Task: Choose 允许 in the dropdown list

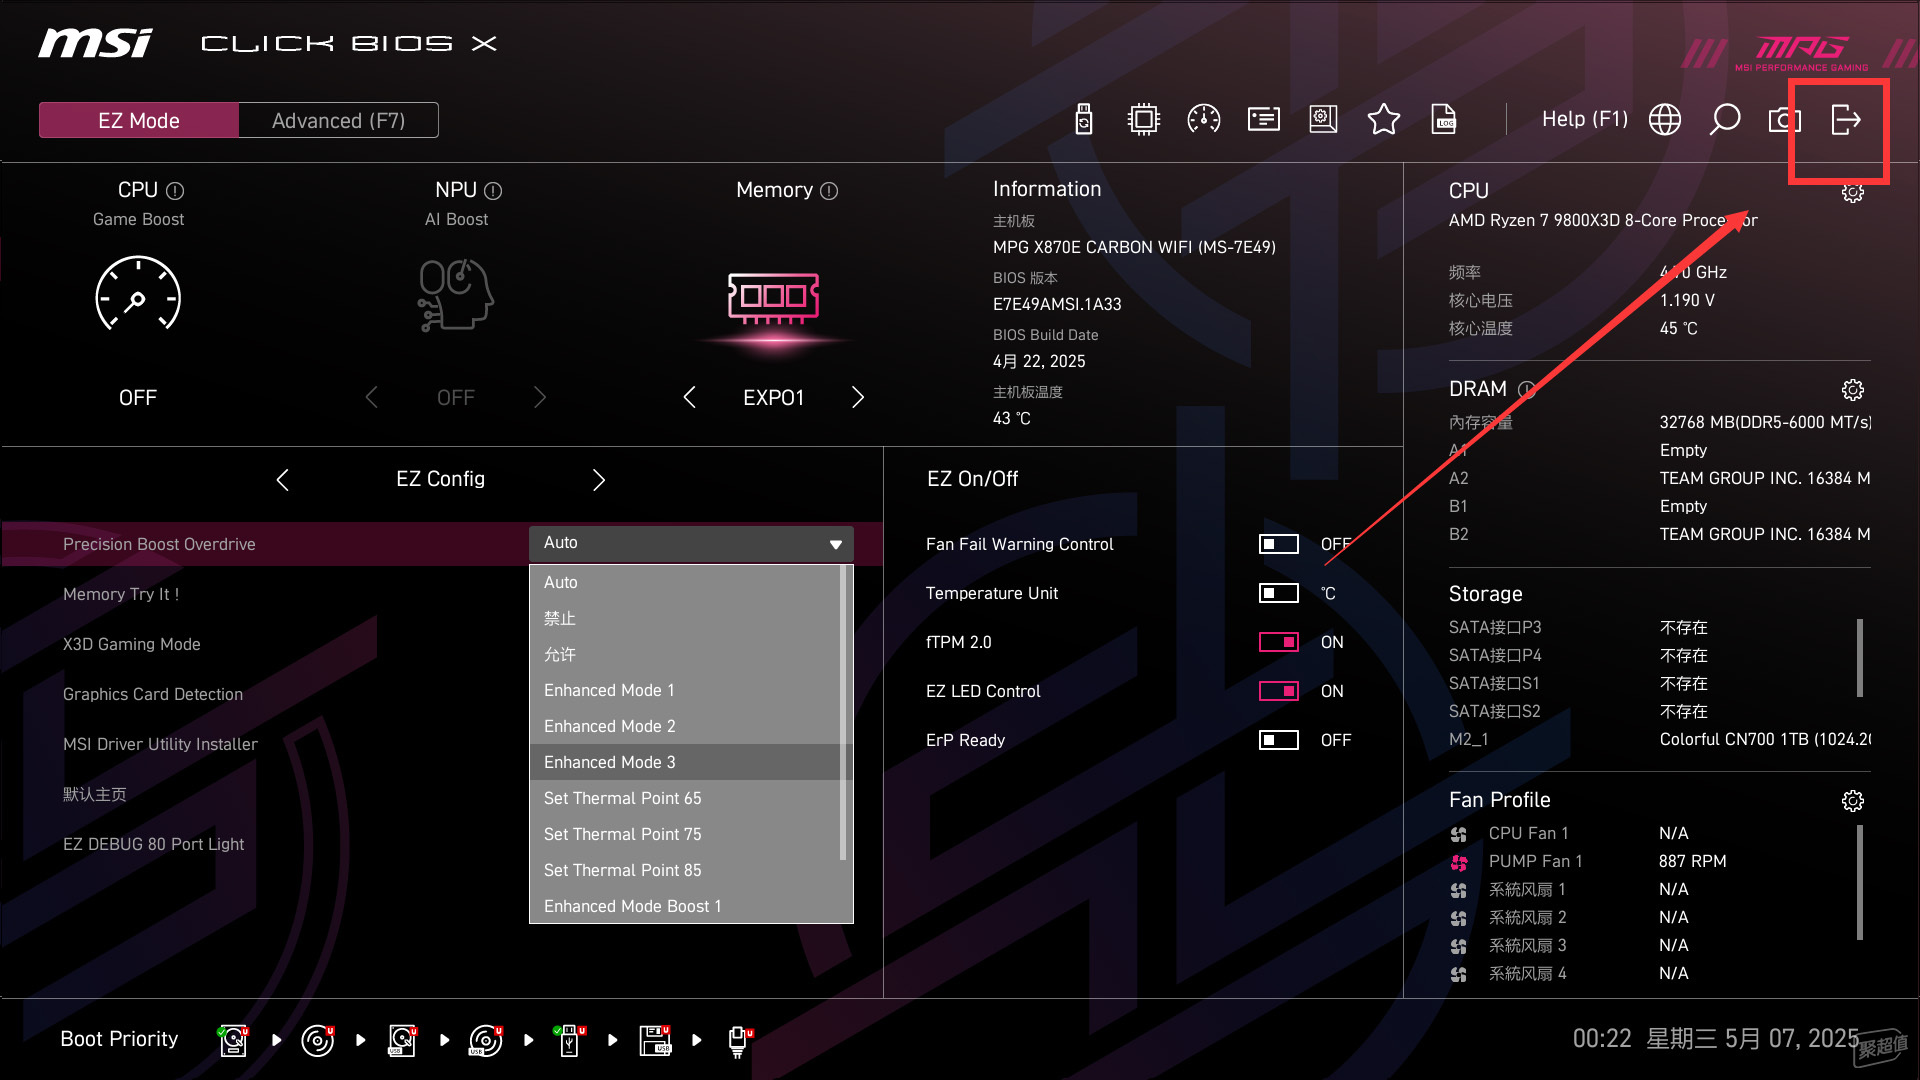Action: pyautogui.click(x=685, y=654)
